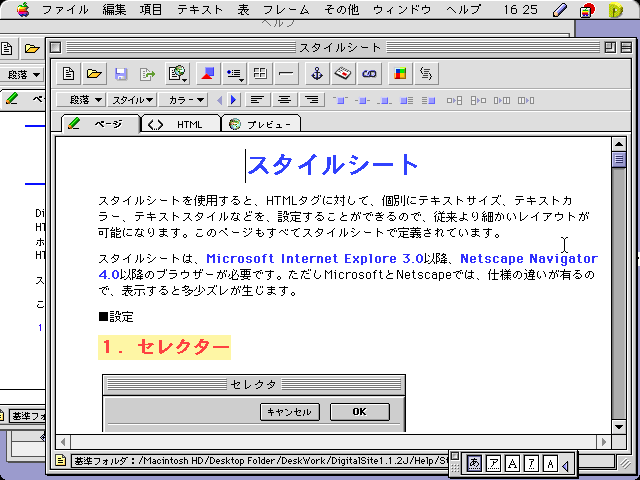The image size is (640, 480).
Task: Collapse the input palette with the blue triangle
Action: pos(566,465)
